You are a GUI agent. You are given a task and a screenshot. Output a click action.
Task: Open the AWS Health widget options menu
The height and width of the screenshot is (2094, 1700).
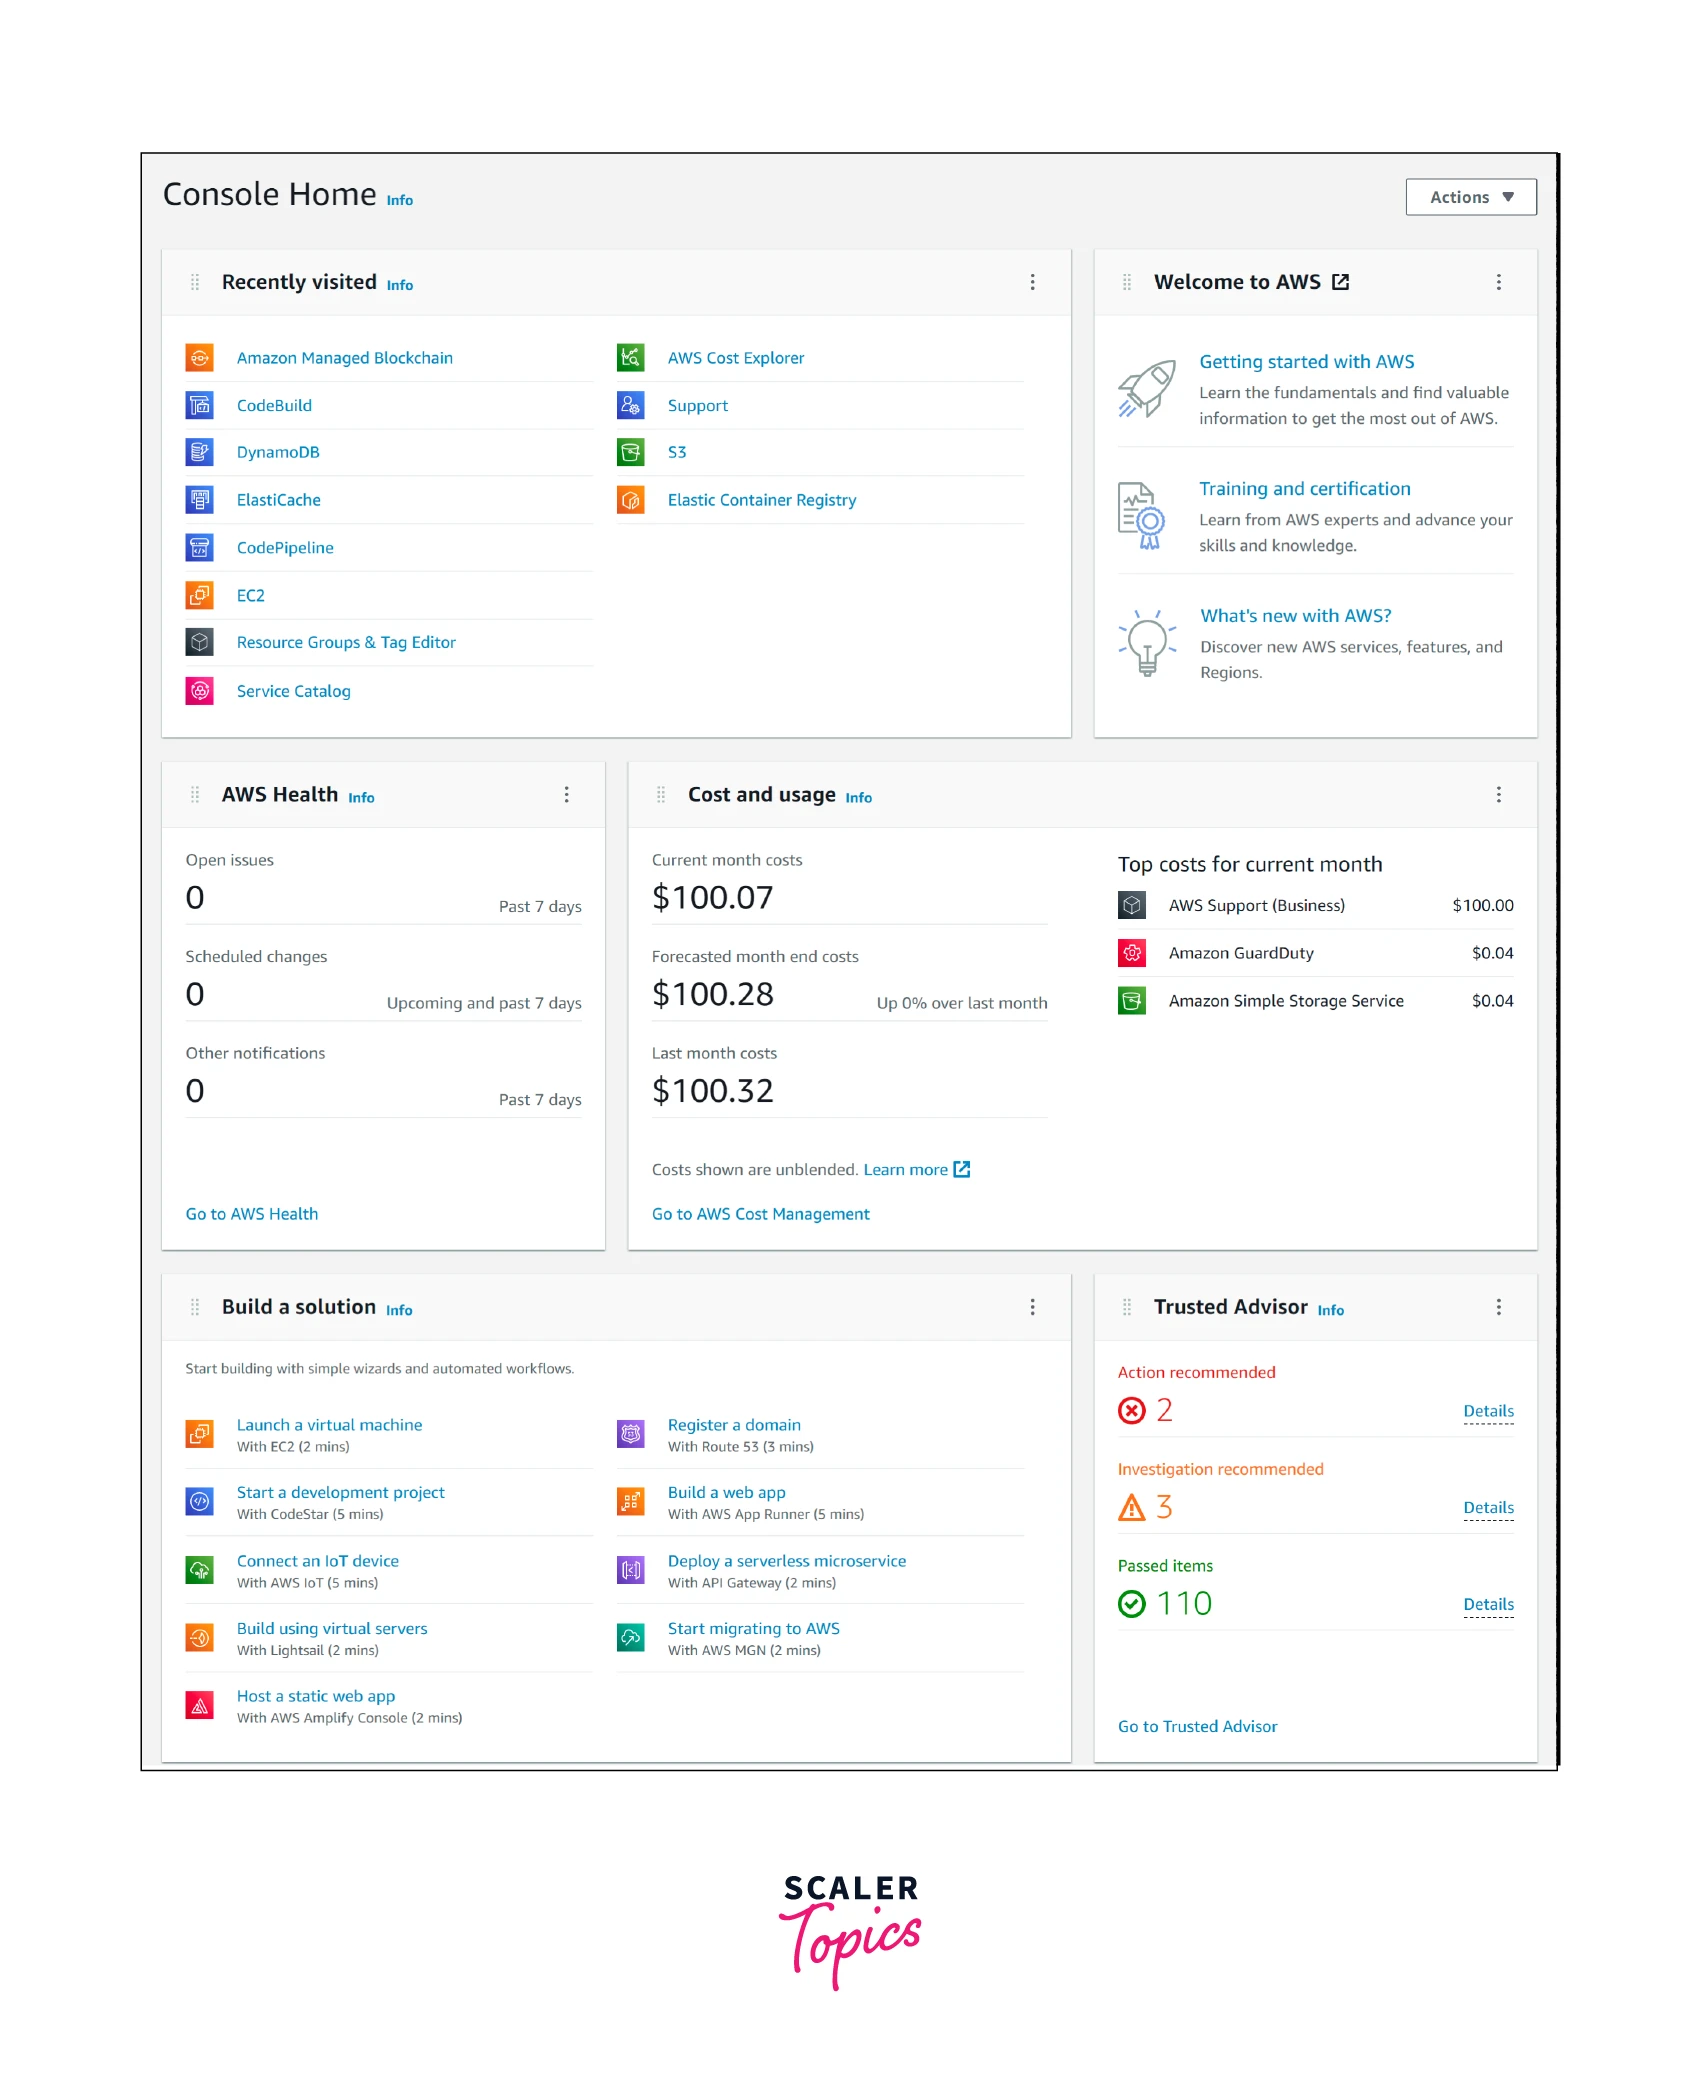[566, 795]
